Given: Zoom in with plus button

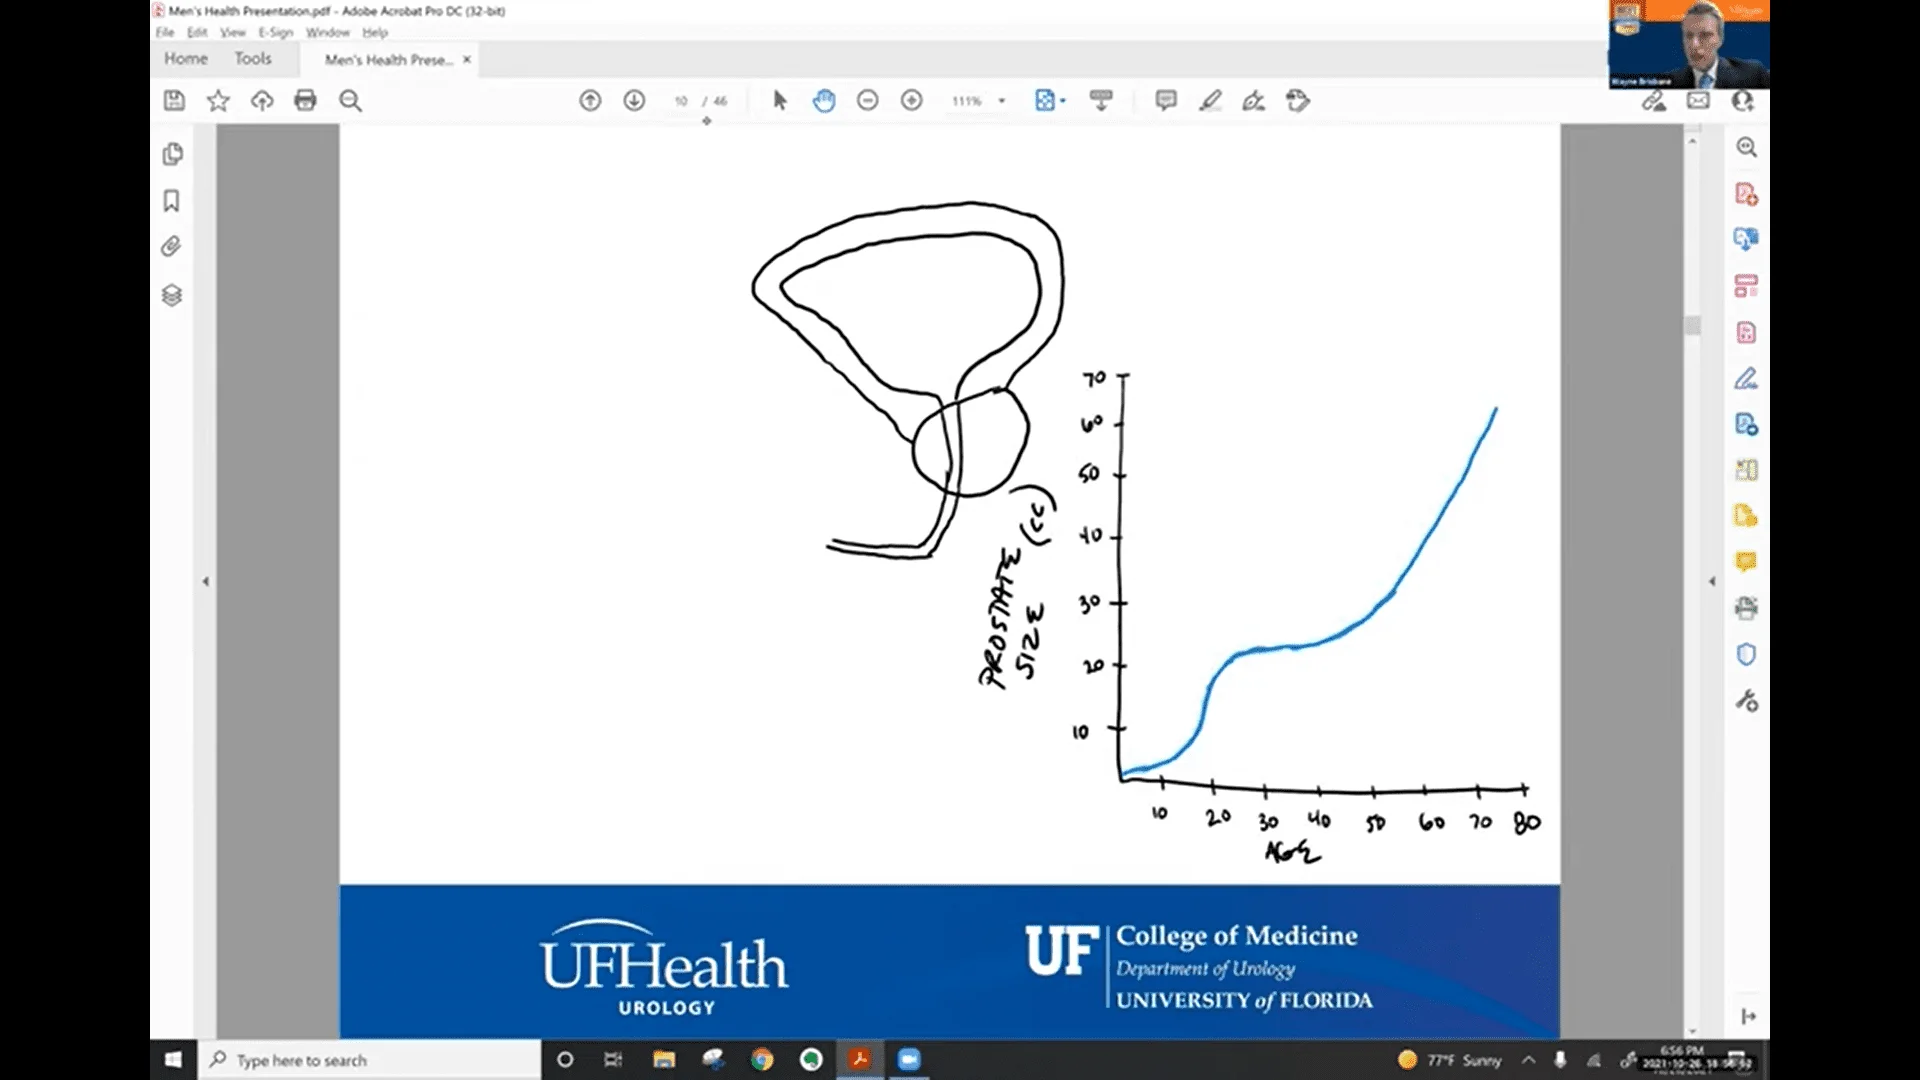Looking at the screenshot, I should [911, 100].
